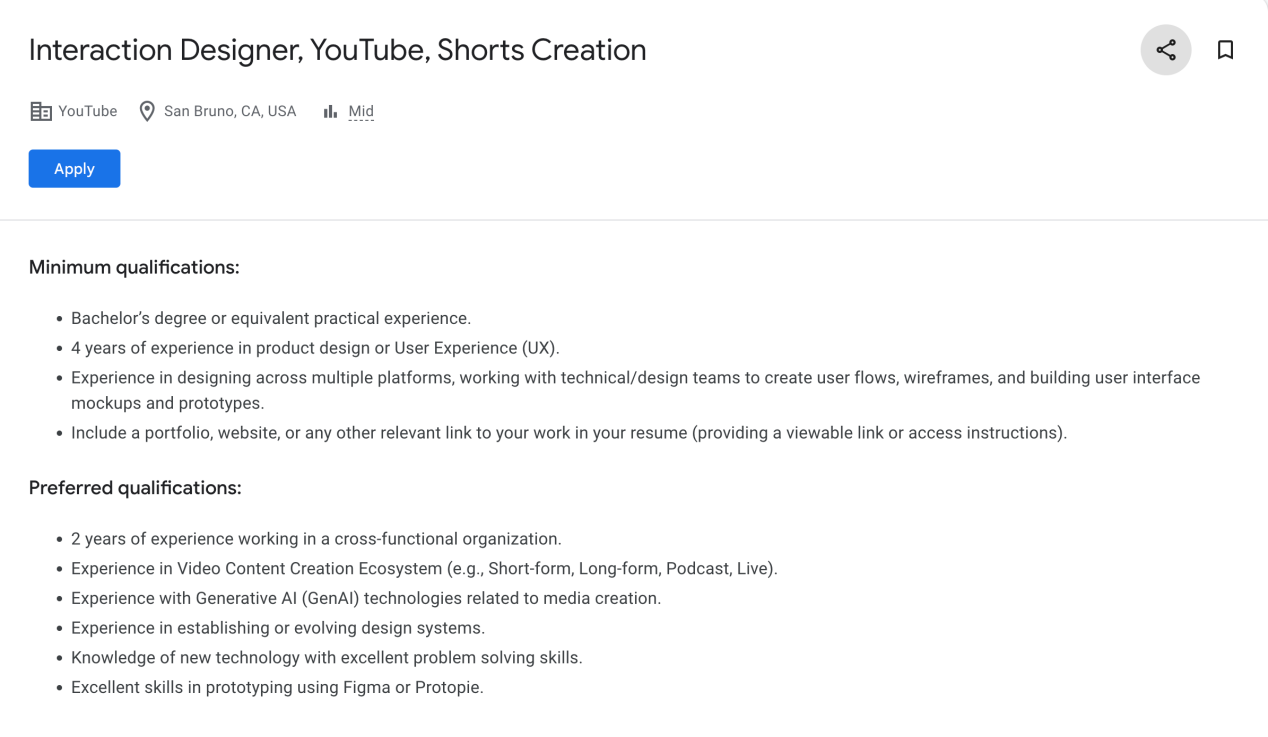Click the Video Content Creation Ecosystem bullet
Image resolution: width=1268 pixels, height=737 pixels.
click(x=424, y=569)
